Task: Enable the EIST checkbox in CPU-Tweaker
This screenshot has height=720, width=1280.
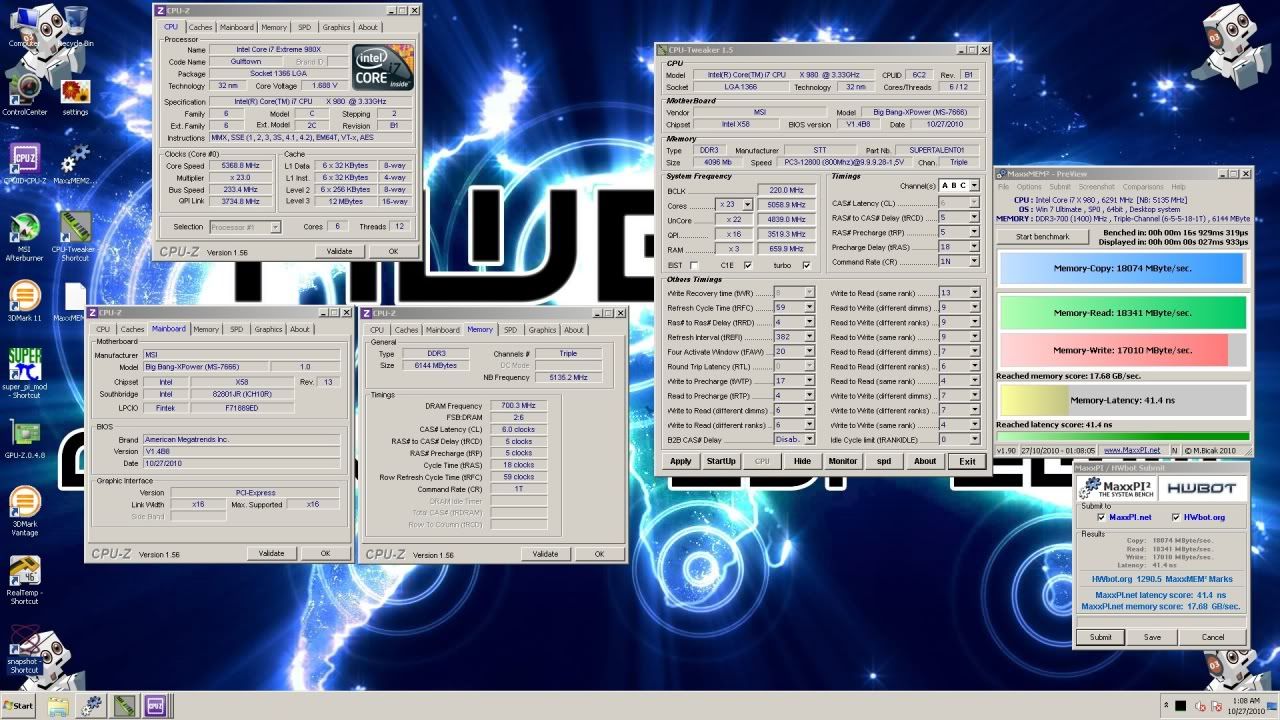Action: coord(695,265)
